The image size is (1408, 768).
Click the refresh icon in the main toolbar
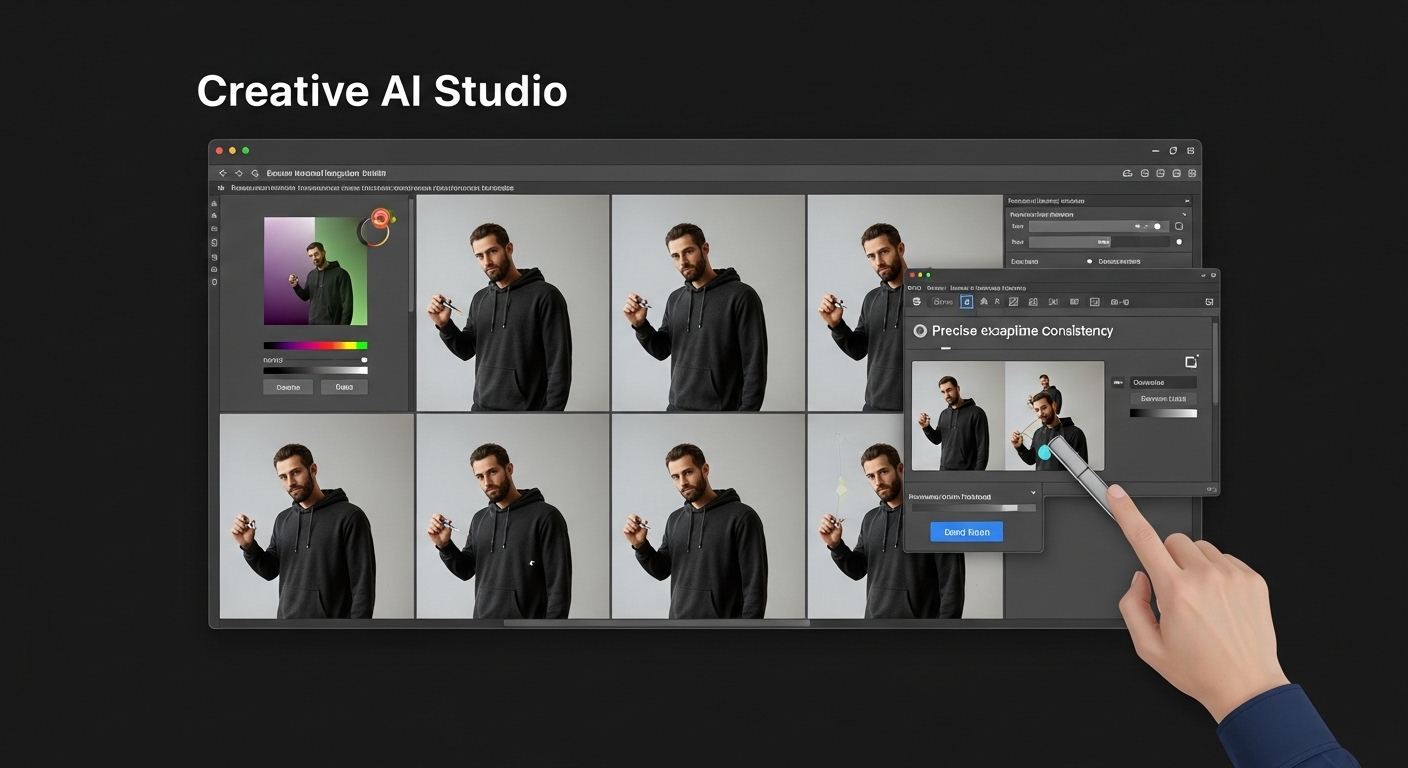[254, 173]
